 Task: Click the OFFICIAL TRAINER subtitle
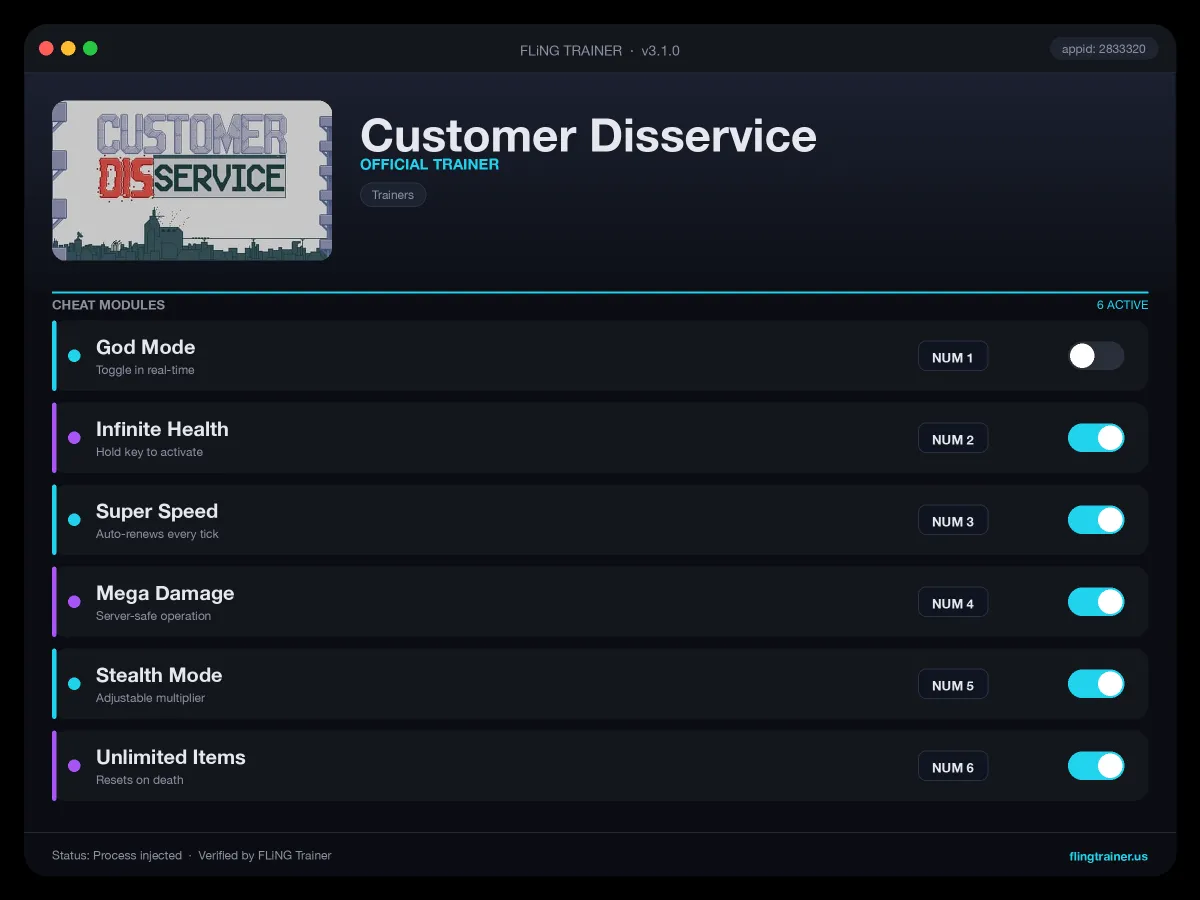pos(429,165)
